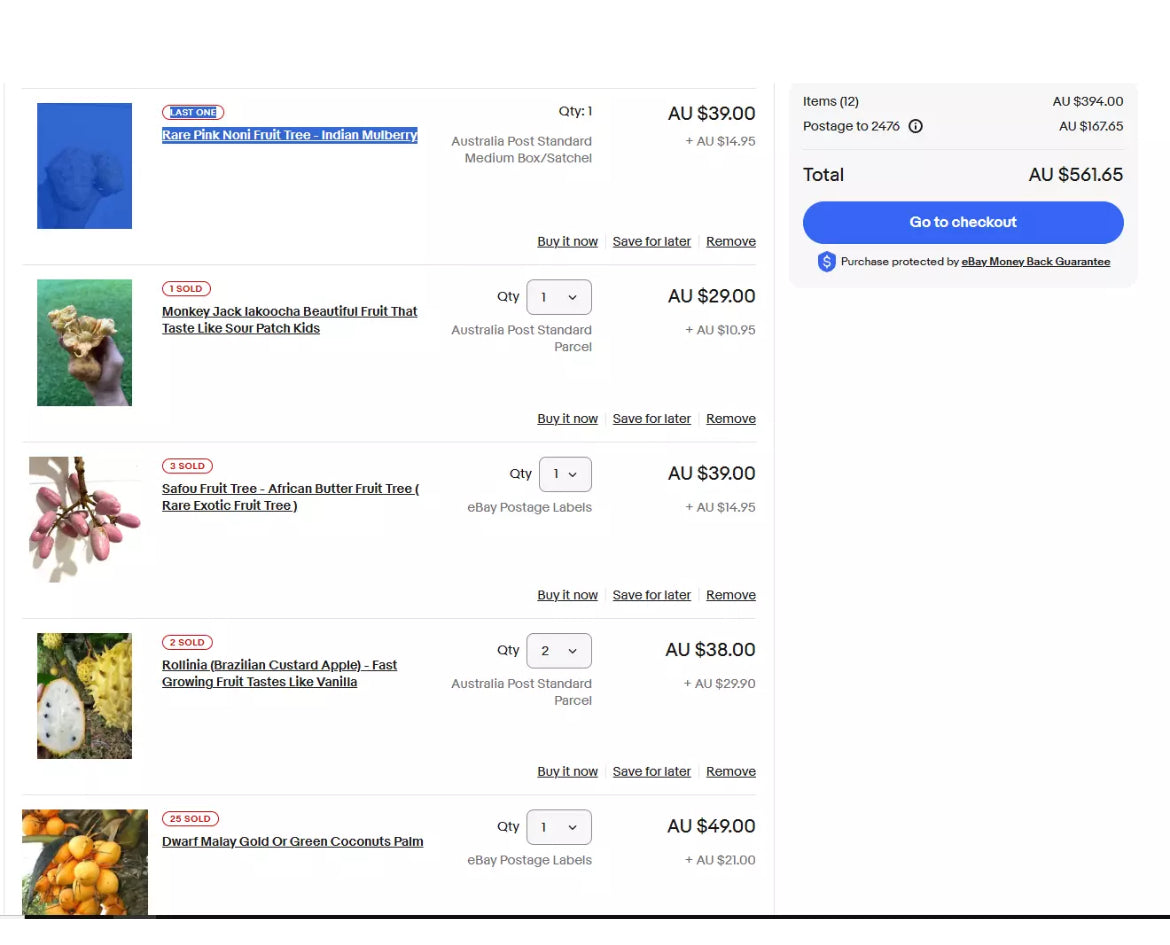Open the Safou Fruit Tree listing title
This screenshot has height=945, width=1170.
[x=290, y=497]
